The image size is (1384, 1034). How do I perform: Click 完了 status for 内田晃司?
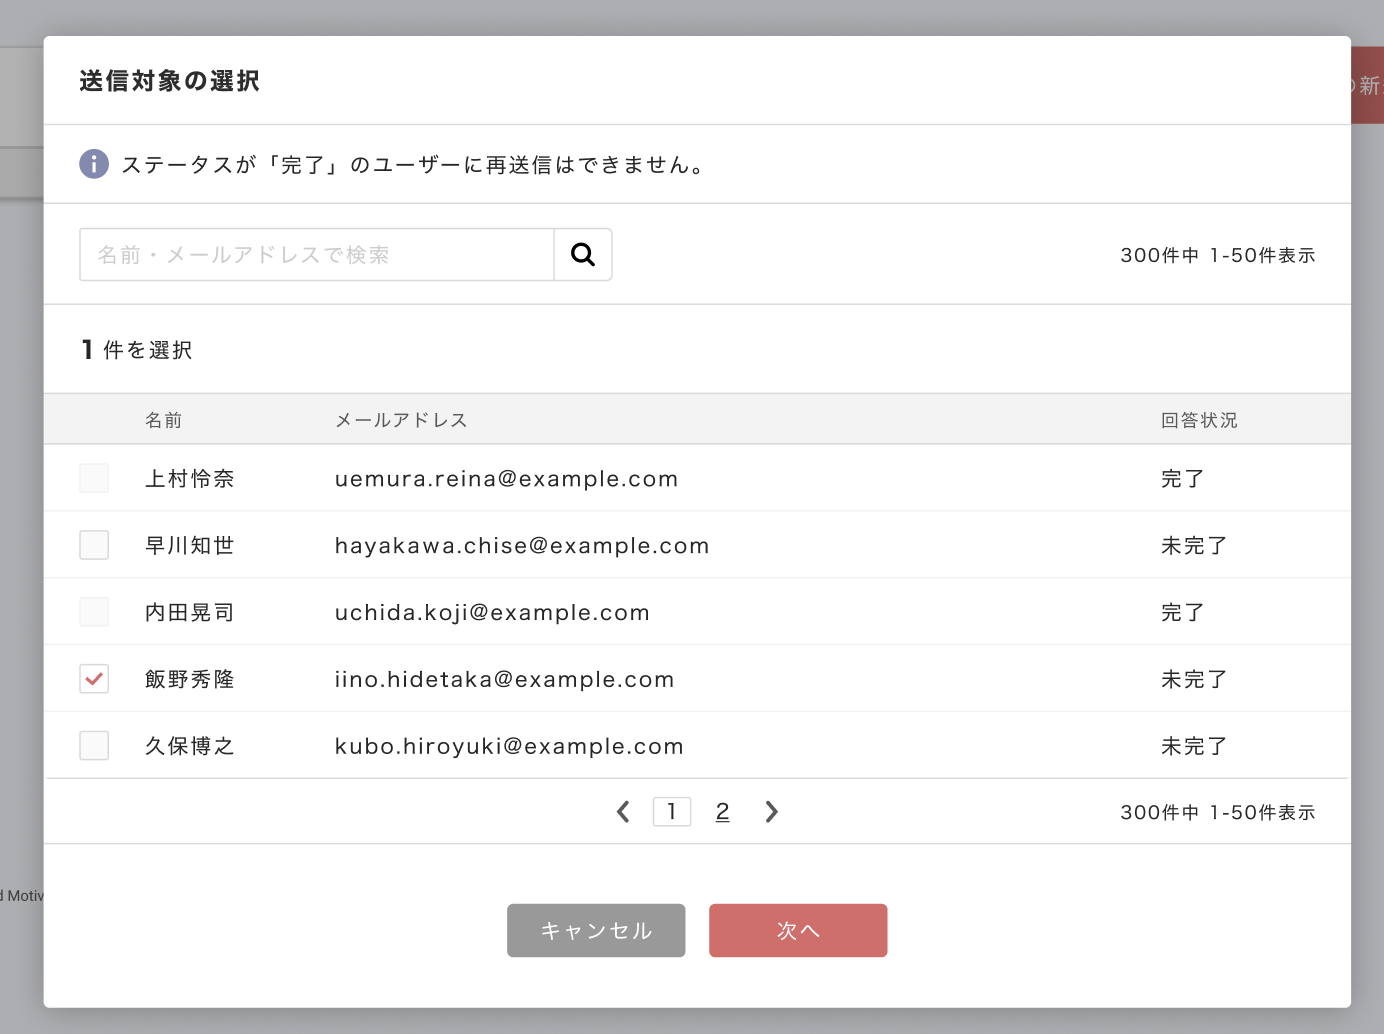point(1183,613)
